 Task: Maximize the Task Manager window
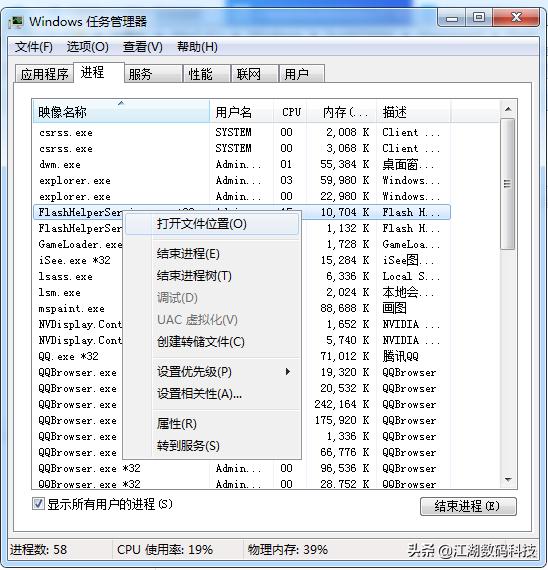pos(479,17)
